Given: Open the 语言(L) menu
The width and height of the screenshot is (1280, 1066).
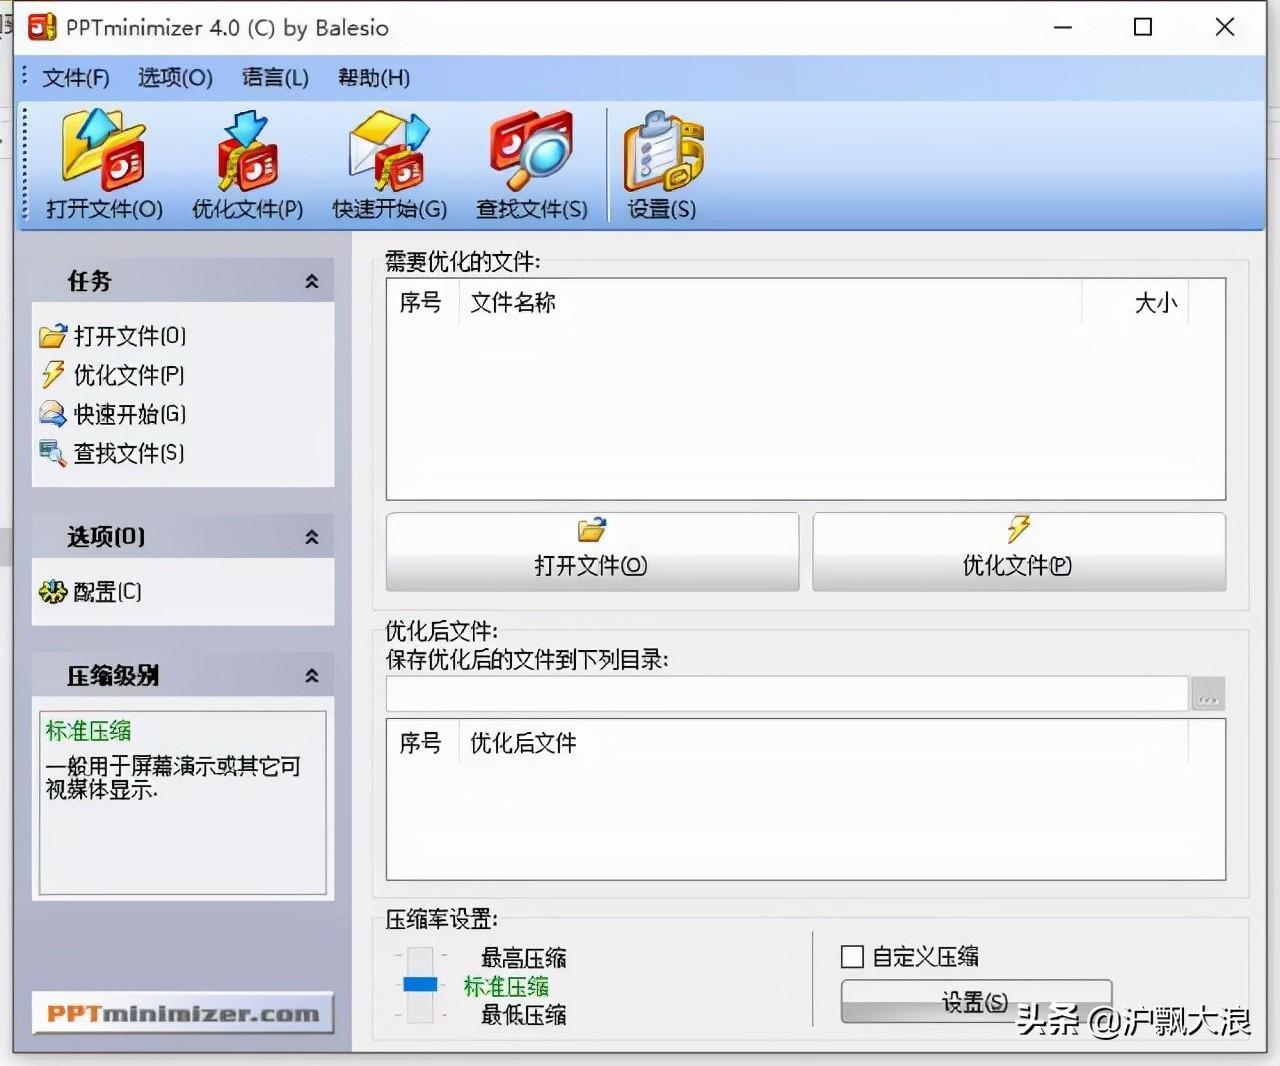Looking at the screenshot, I should 275,78.
